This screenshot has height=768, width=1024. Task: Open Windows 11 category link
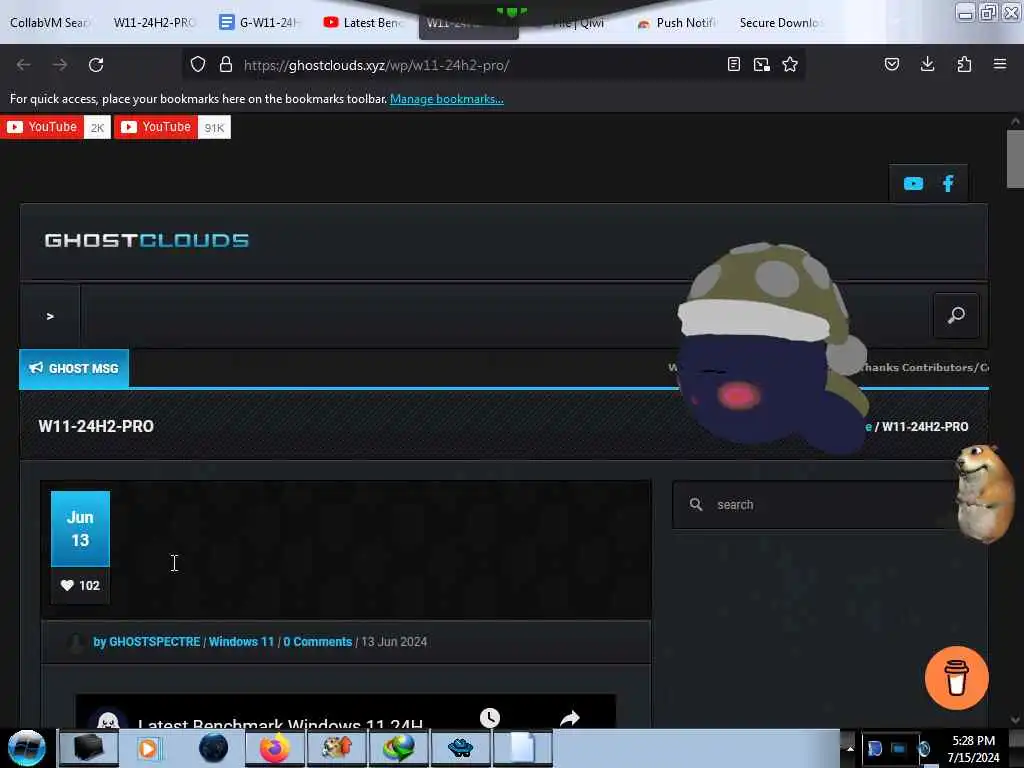tap(242, 641)
